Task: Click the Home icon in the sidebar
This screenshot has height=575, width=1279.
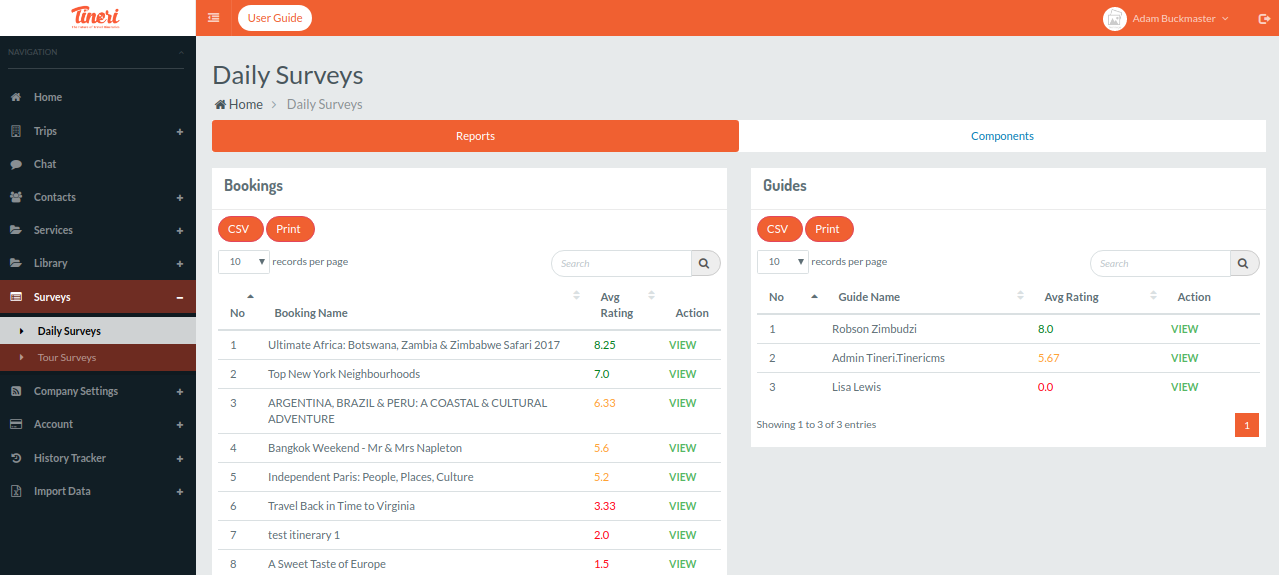Action: pyautogui.click(x=16, y=97)
